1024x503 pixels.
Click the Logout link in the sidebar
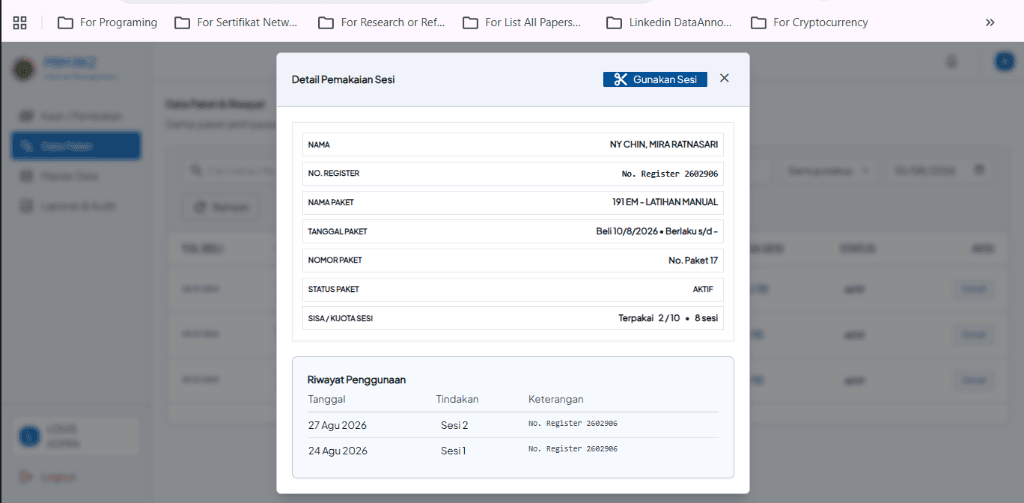(x=48, y=477)
